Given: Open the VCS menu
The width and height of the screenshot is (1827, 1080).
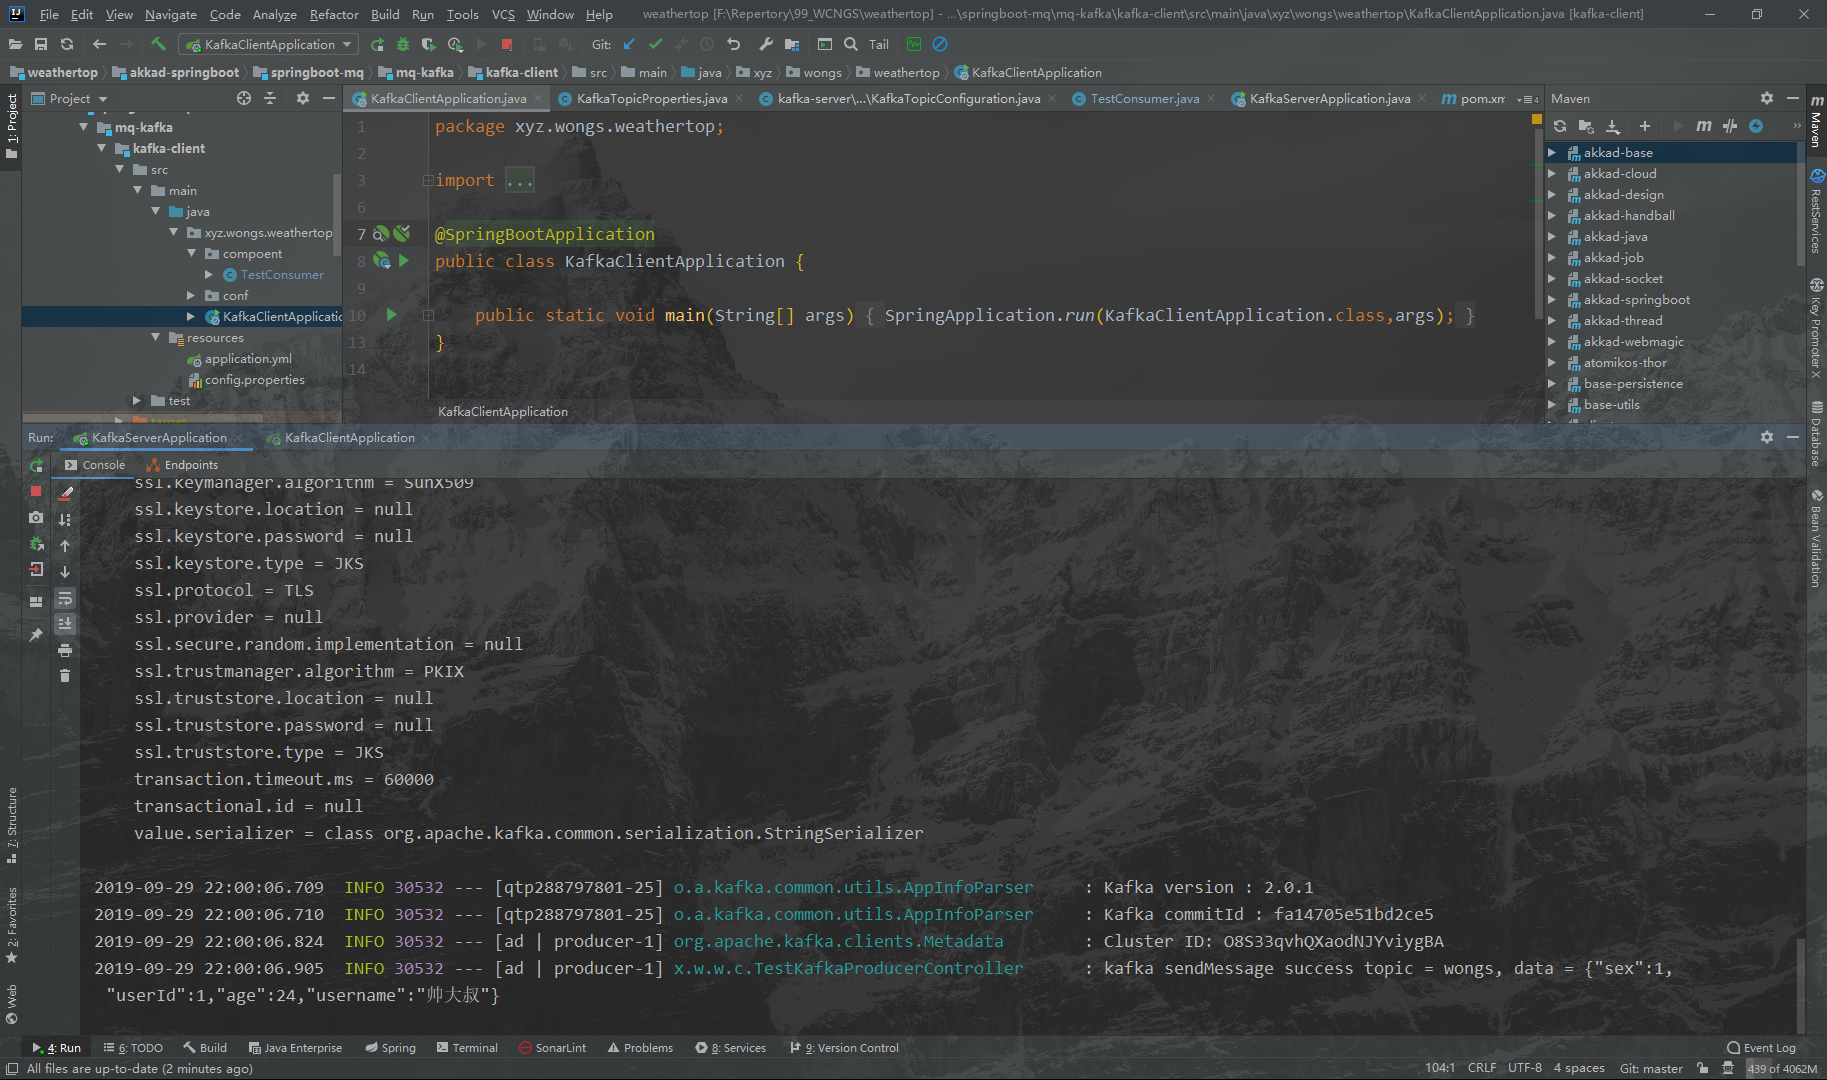Looking at the screenshot, I should coord(503,14).
